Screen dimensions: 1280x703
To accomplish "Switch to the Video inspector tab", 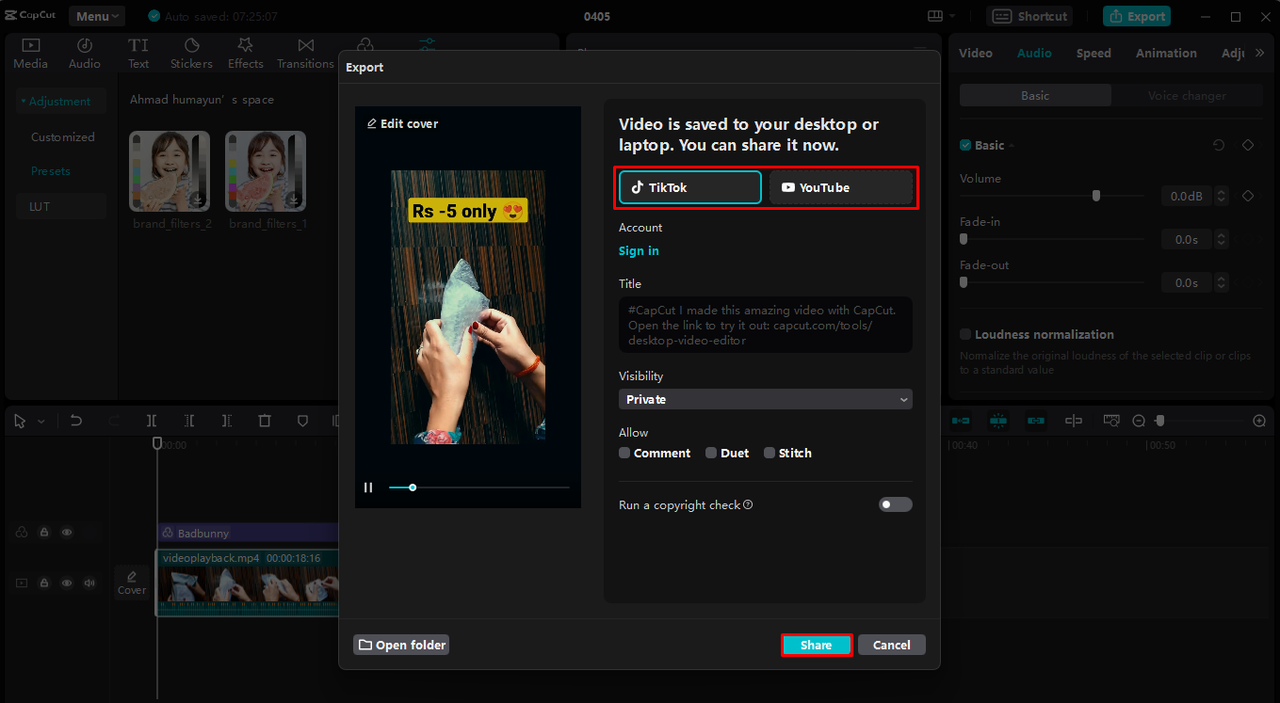I will [x=975, y=53].
